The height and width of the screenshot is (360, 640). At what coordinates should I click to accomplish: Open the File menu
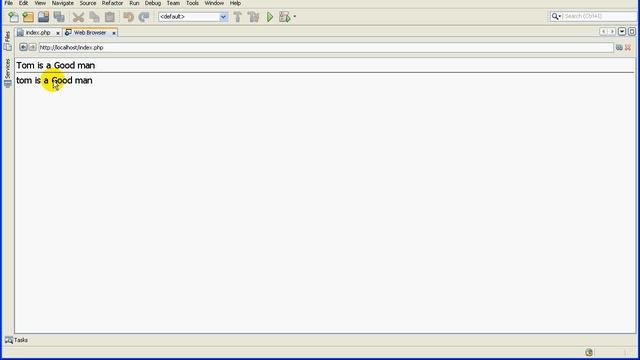pos(9,3)
